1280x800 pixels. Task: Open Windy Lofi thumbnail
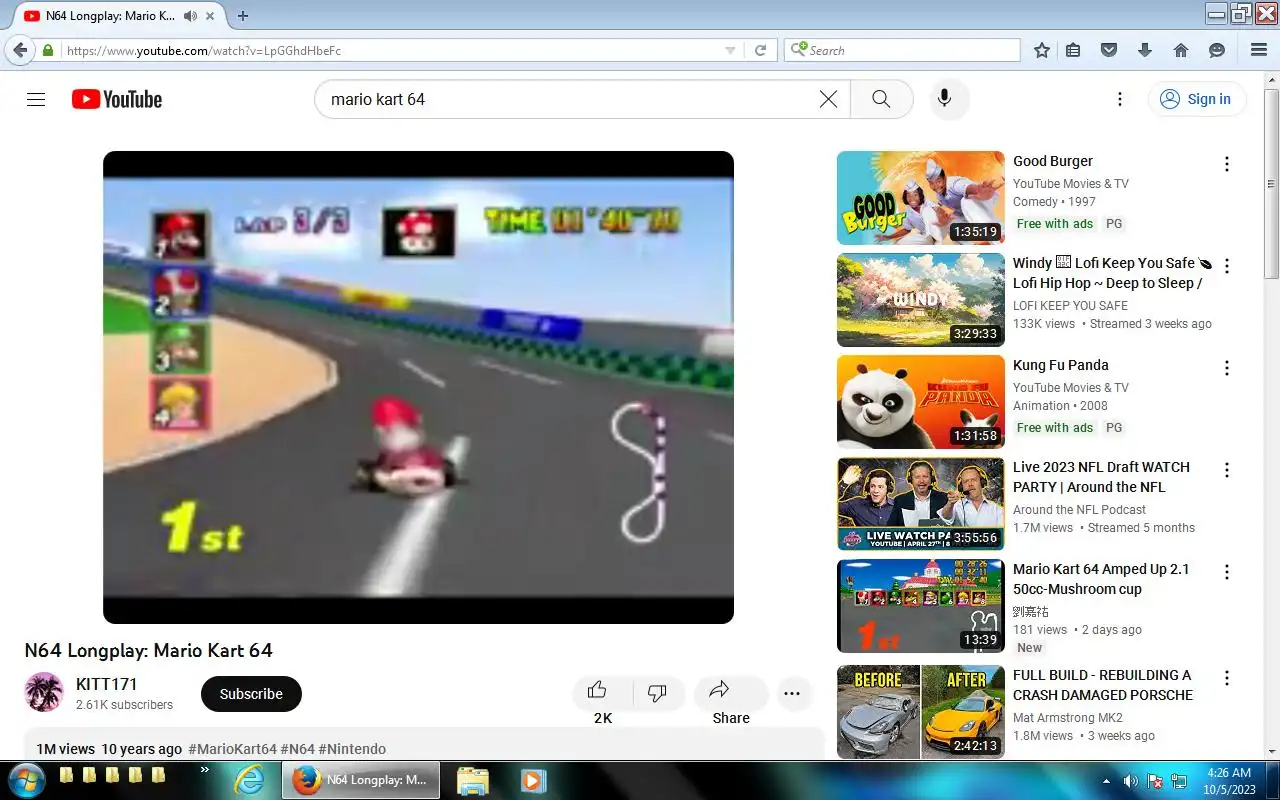click(x=921, y=300)
